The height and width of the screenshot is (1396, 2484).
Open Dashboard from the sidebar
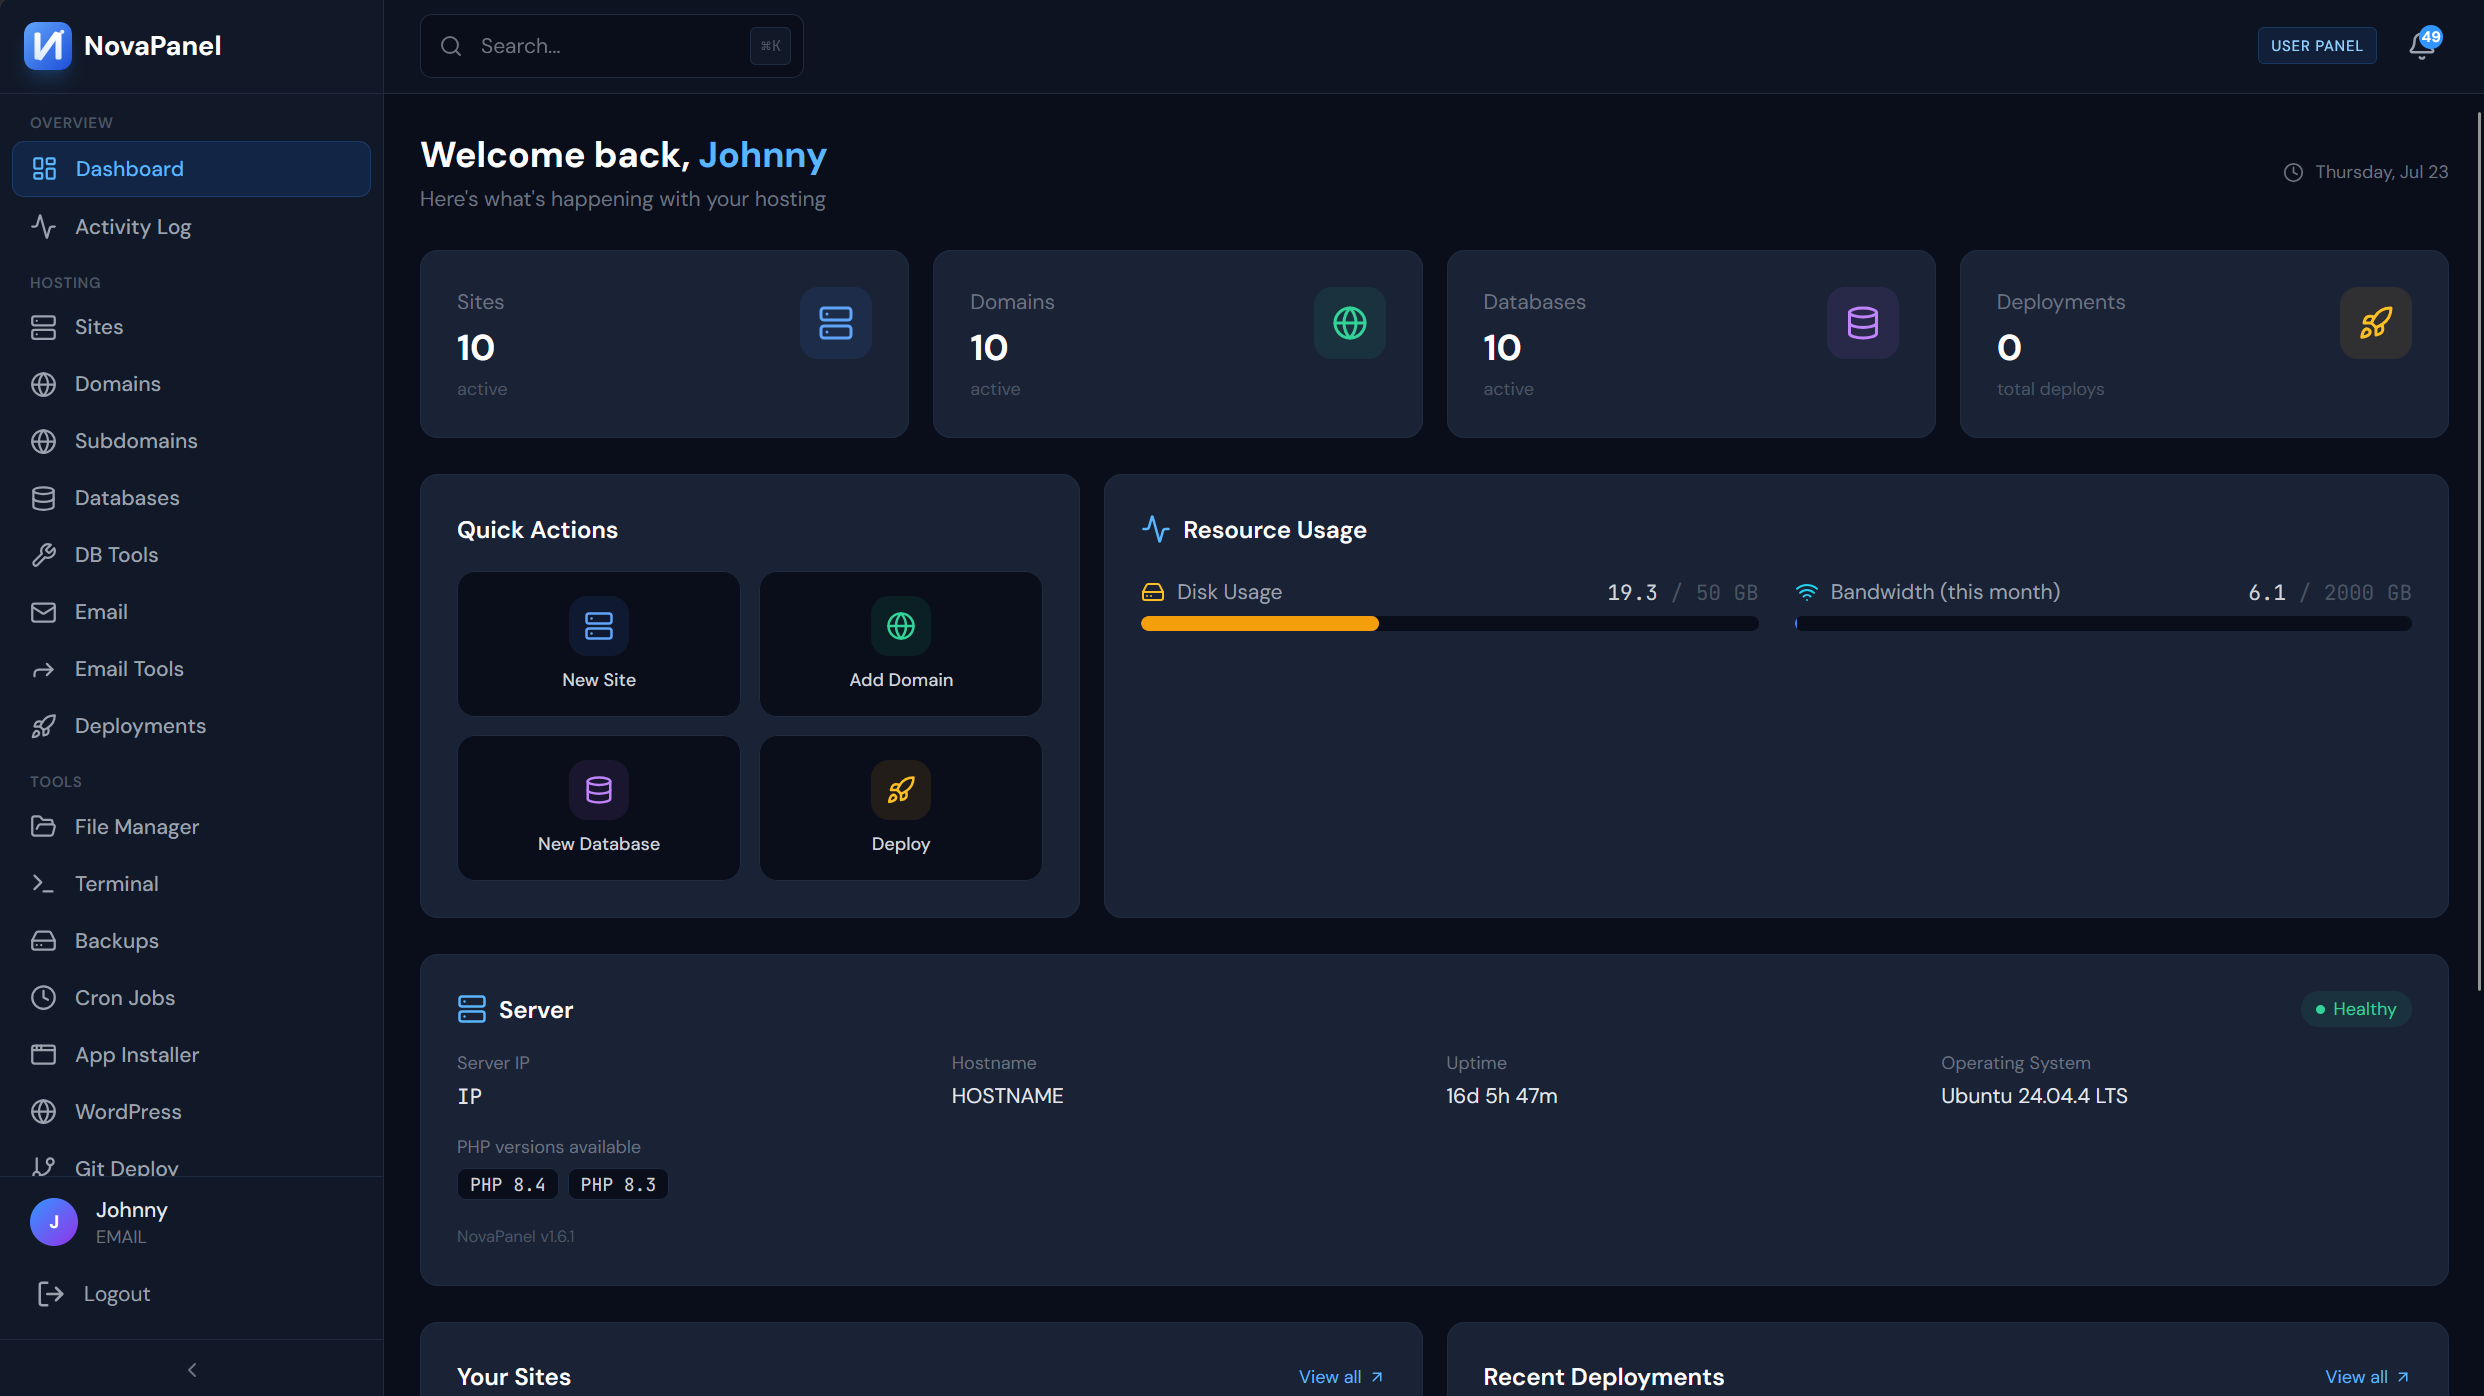point(191,169)
